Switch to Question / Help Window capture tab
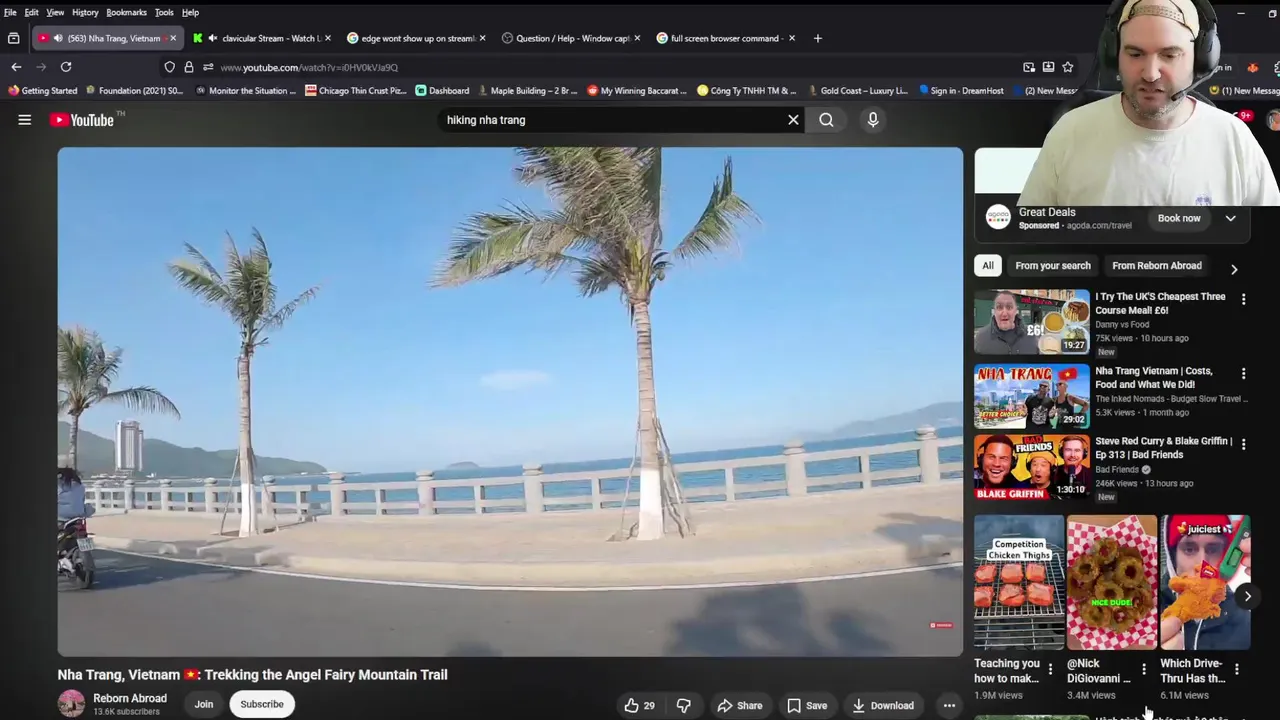1280x720 pixels. pos(572,38)
